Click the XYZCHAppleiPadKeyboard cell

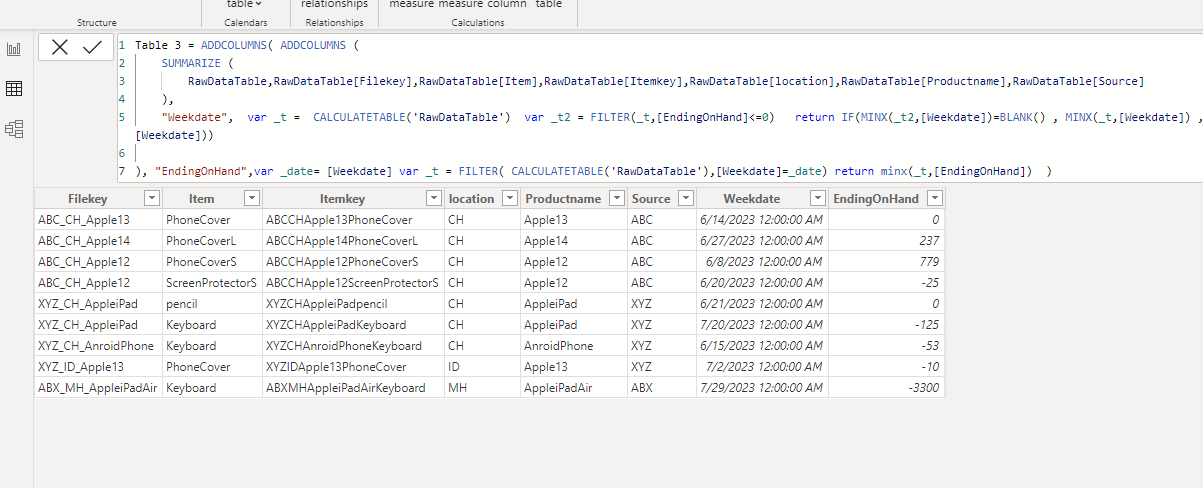[353, 324]
